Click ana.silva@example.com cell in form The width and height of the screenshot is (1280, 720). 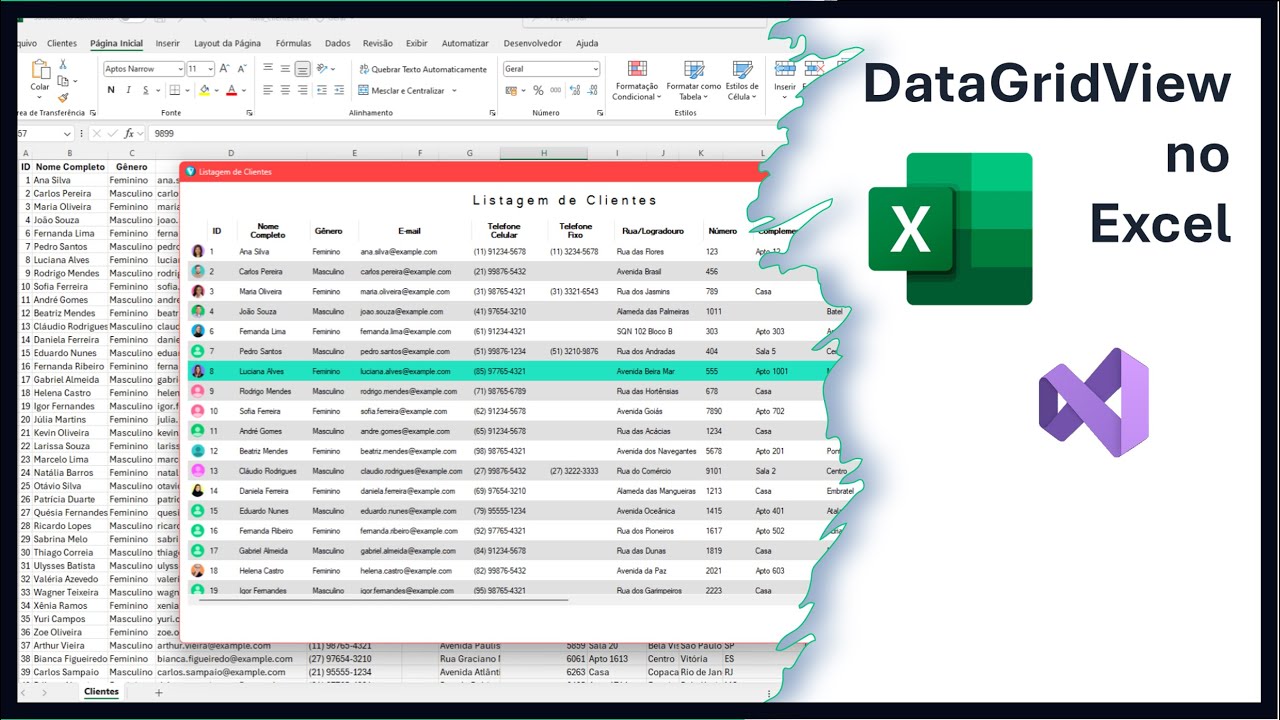tap(399, 252)
